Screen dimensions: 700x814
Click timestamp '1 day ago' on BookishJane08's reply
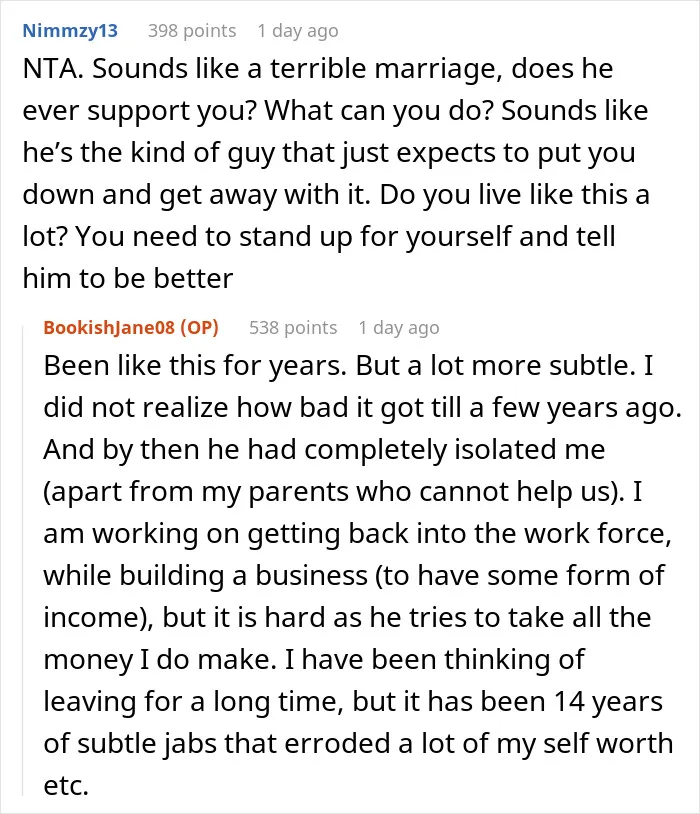(399, 328)
